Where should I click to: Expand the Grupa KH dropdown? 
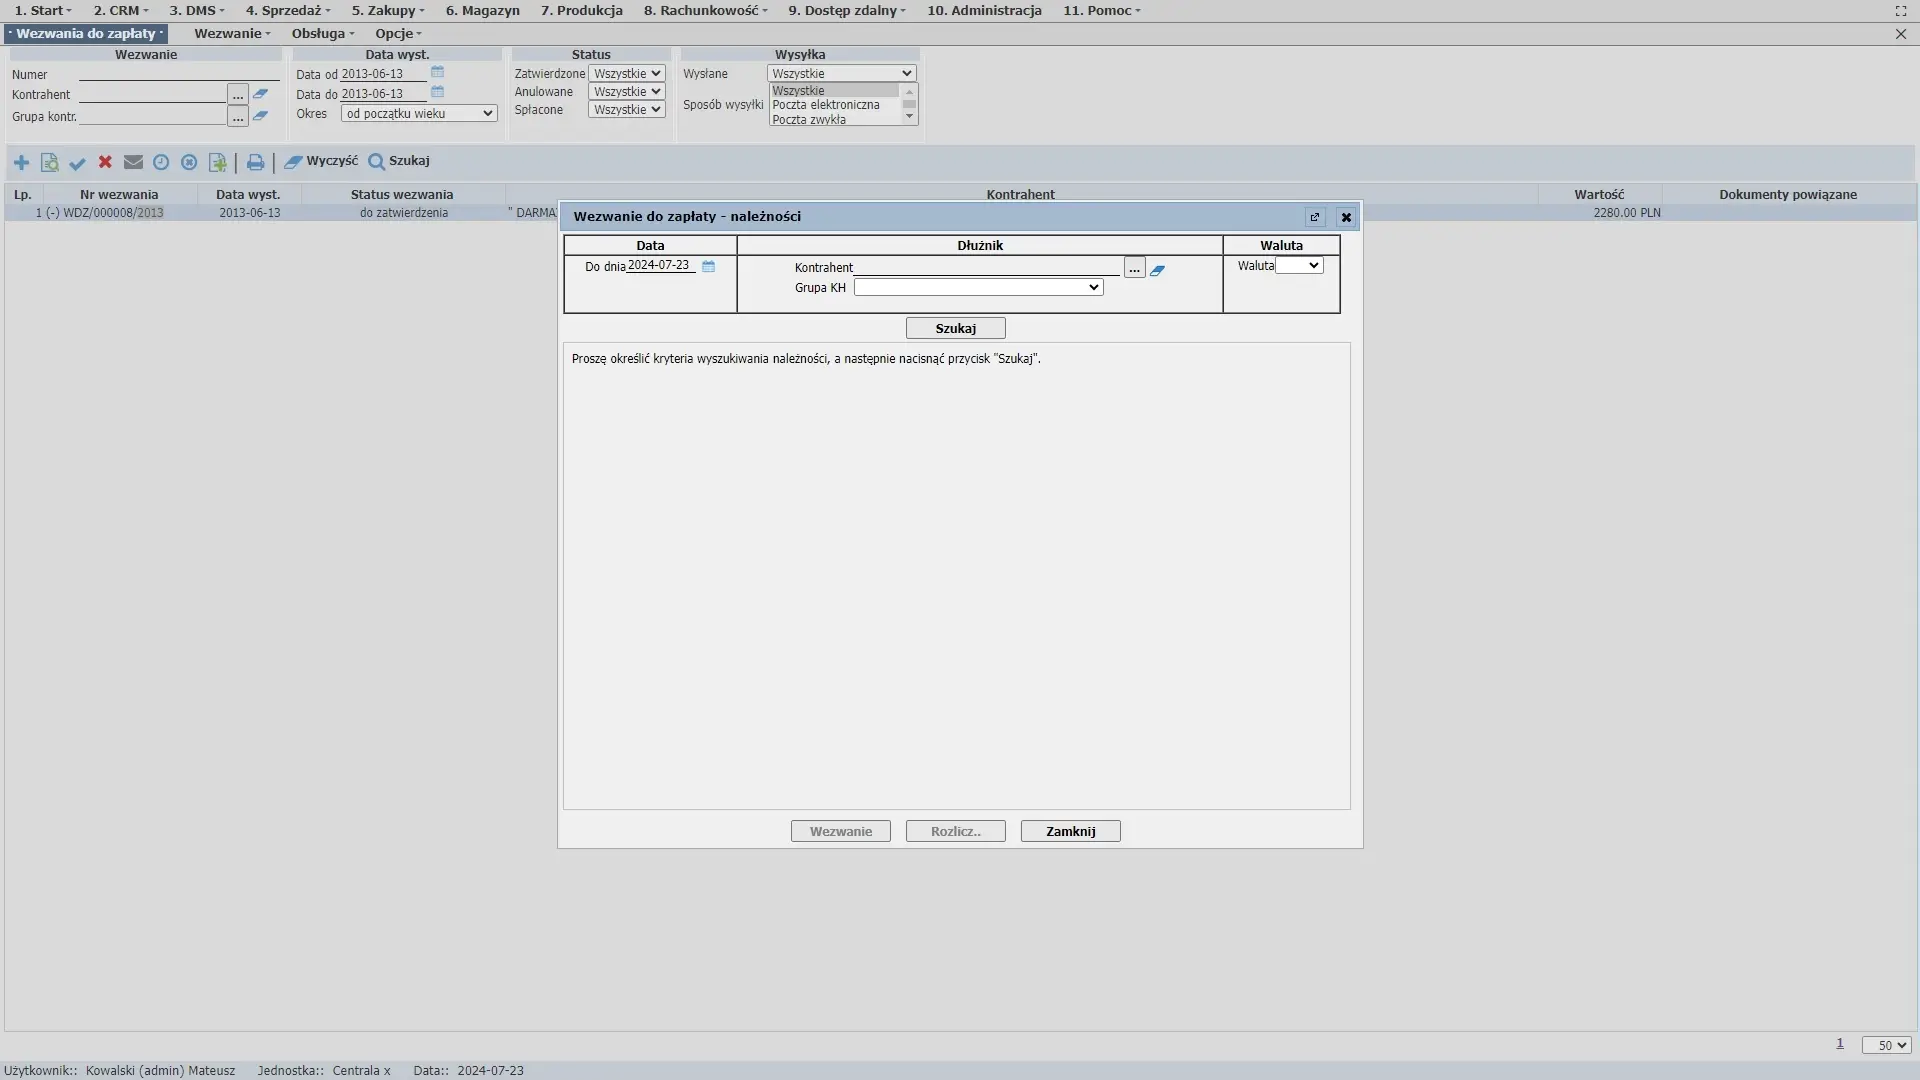coord(978,288)
